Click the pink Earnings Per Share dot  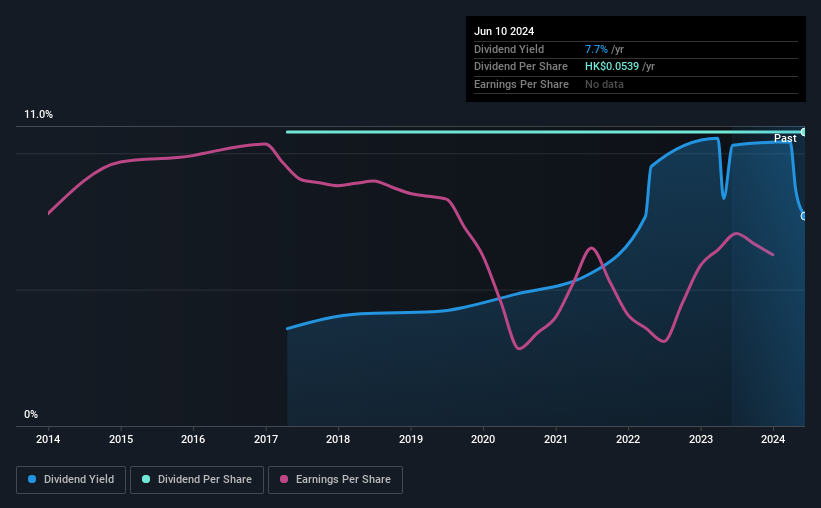[284, 479]
